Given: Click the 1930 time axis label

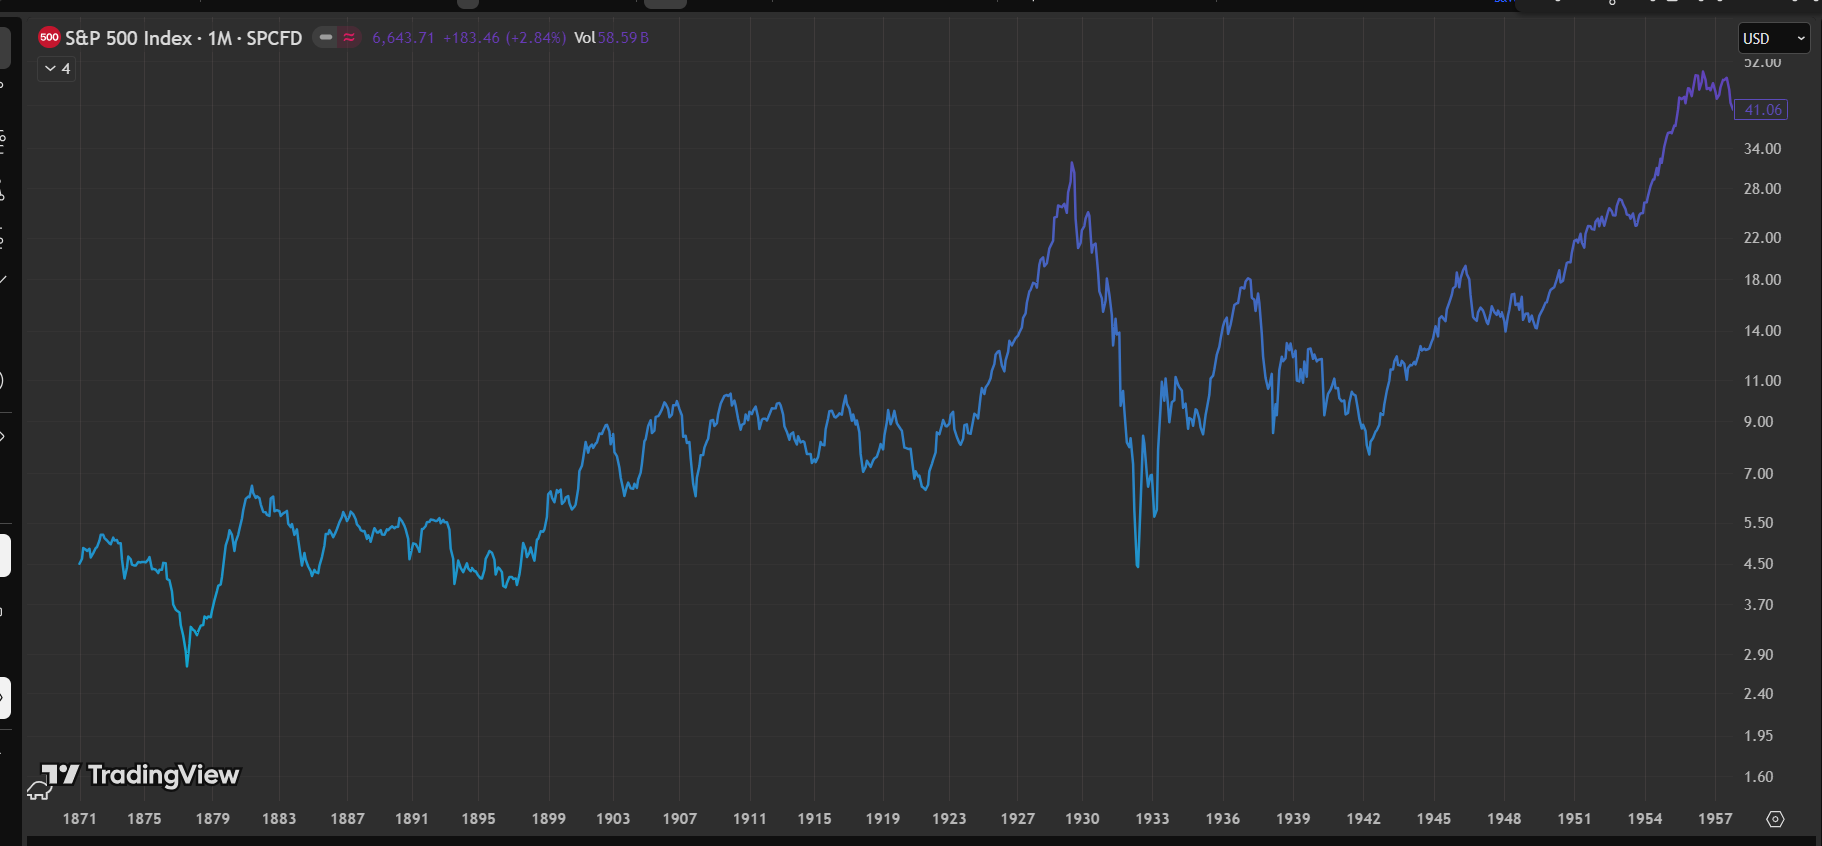Looking at the screenshot, I should point(1083,819).
